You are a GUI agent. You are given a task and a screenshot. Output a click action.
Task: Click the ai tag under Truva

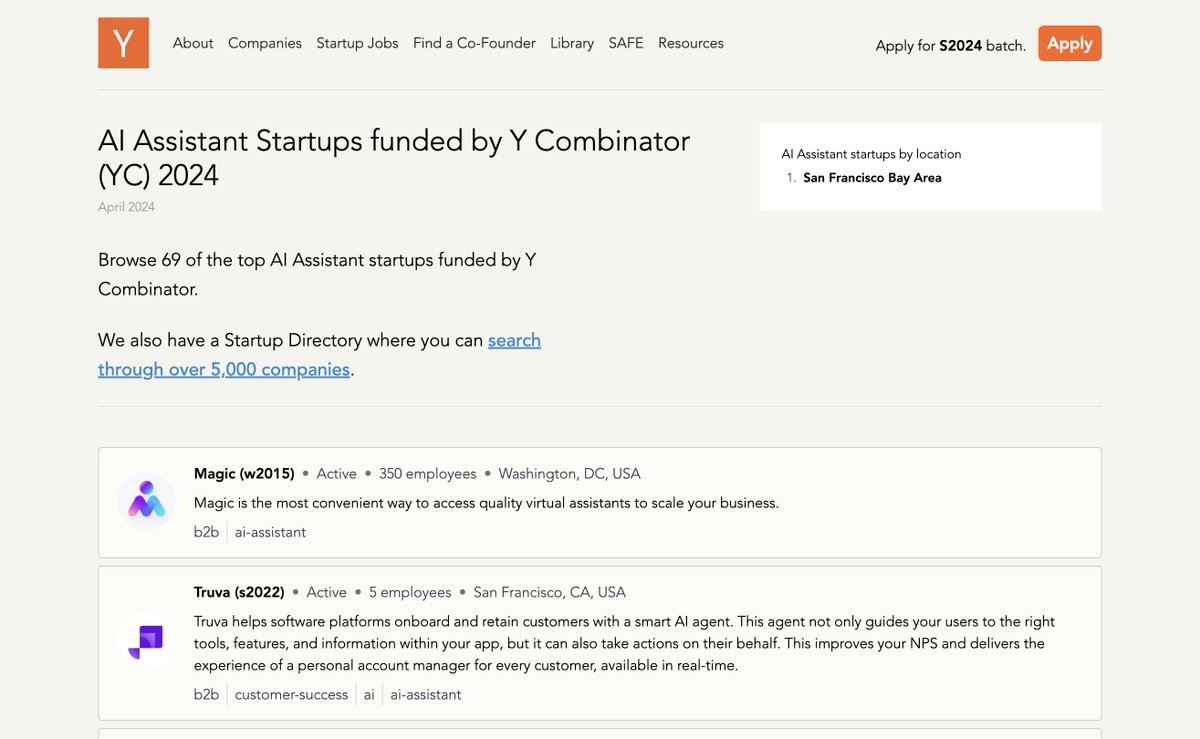click(369, 694)
